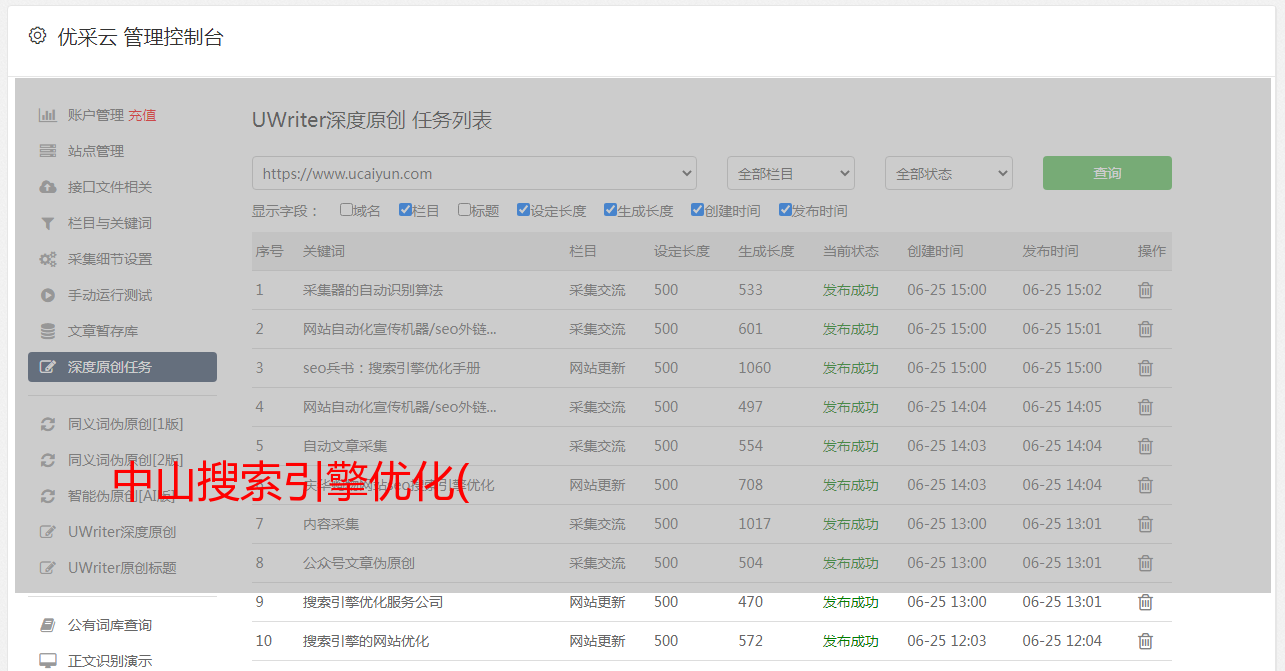Enable the 标题 field checkbox

(464, 210)
